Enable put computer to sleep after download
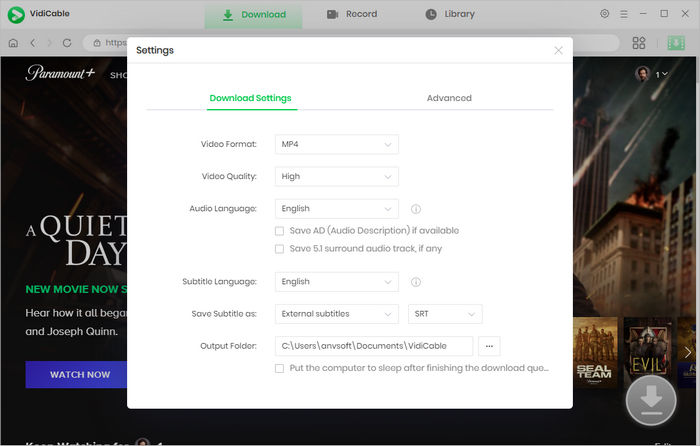 [279, 368]
